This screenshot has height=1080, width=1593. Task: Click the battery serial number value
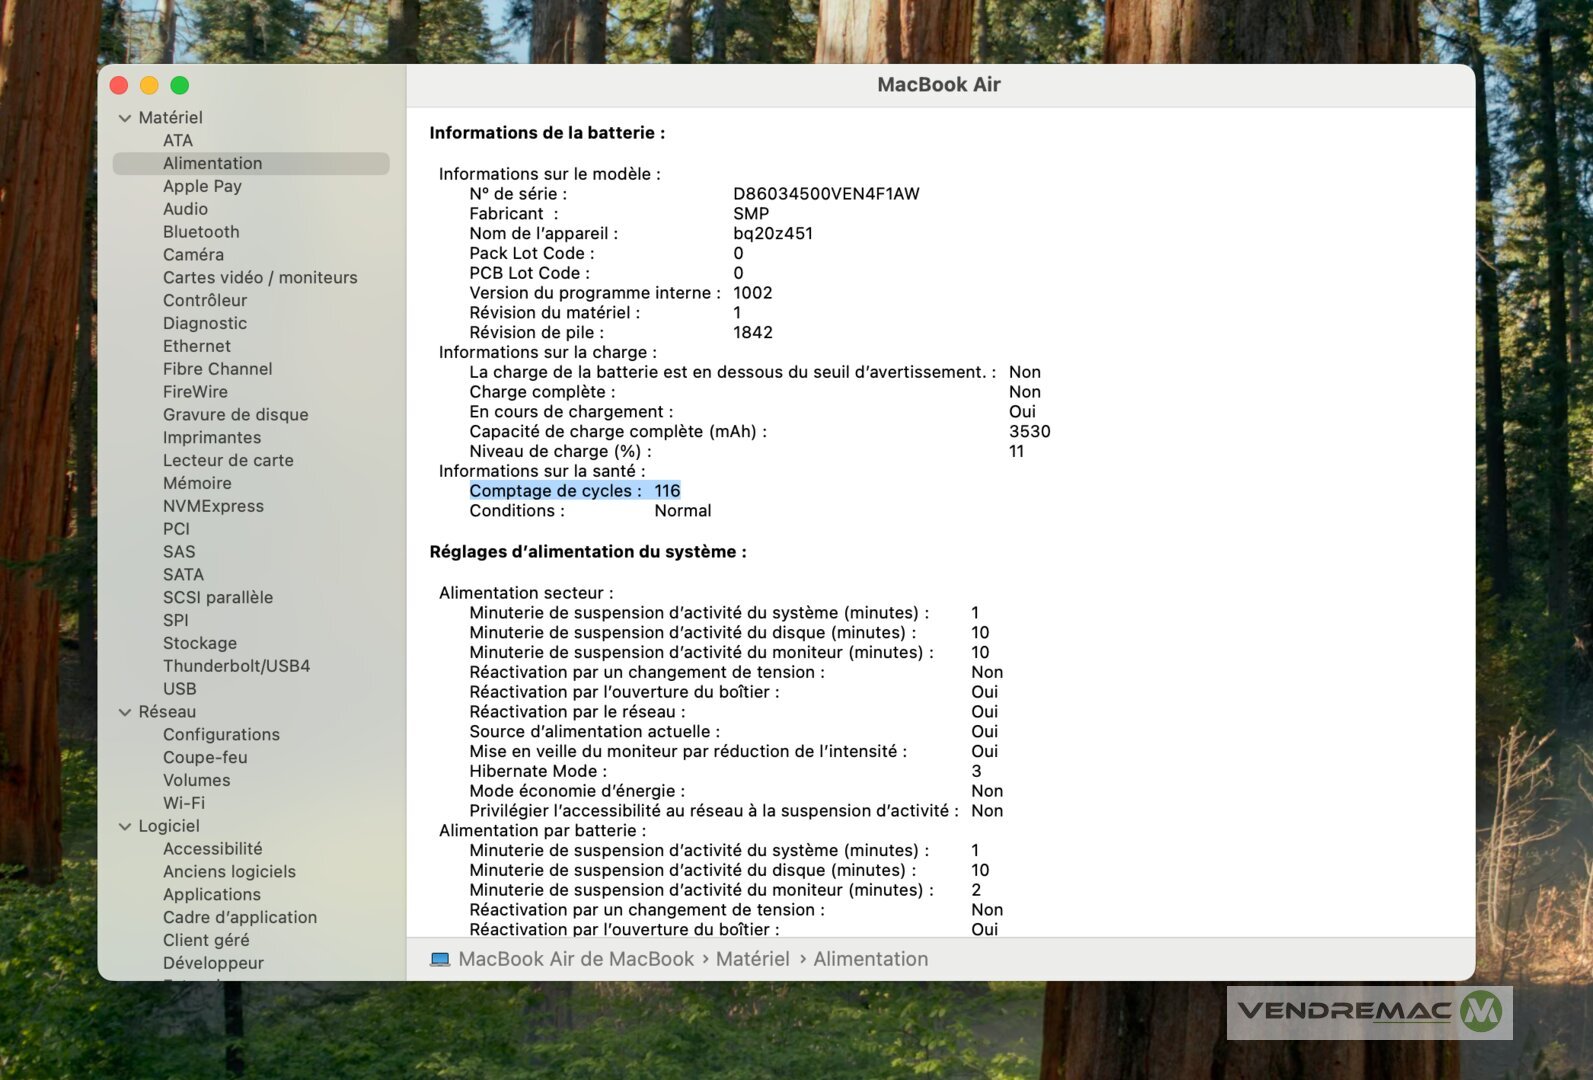pos(826,194)
